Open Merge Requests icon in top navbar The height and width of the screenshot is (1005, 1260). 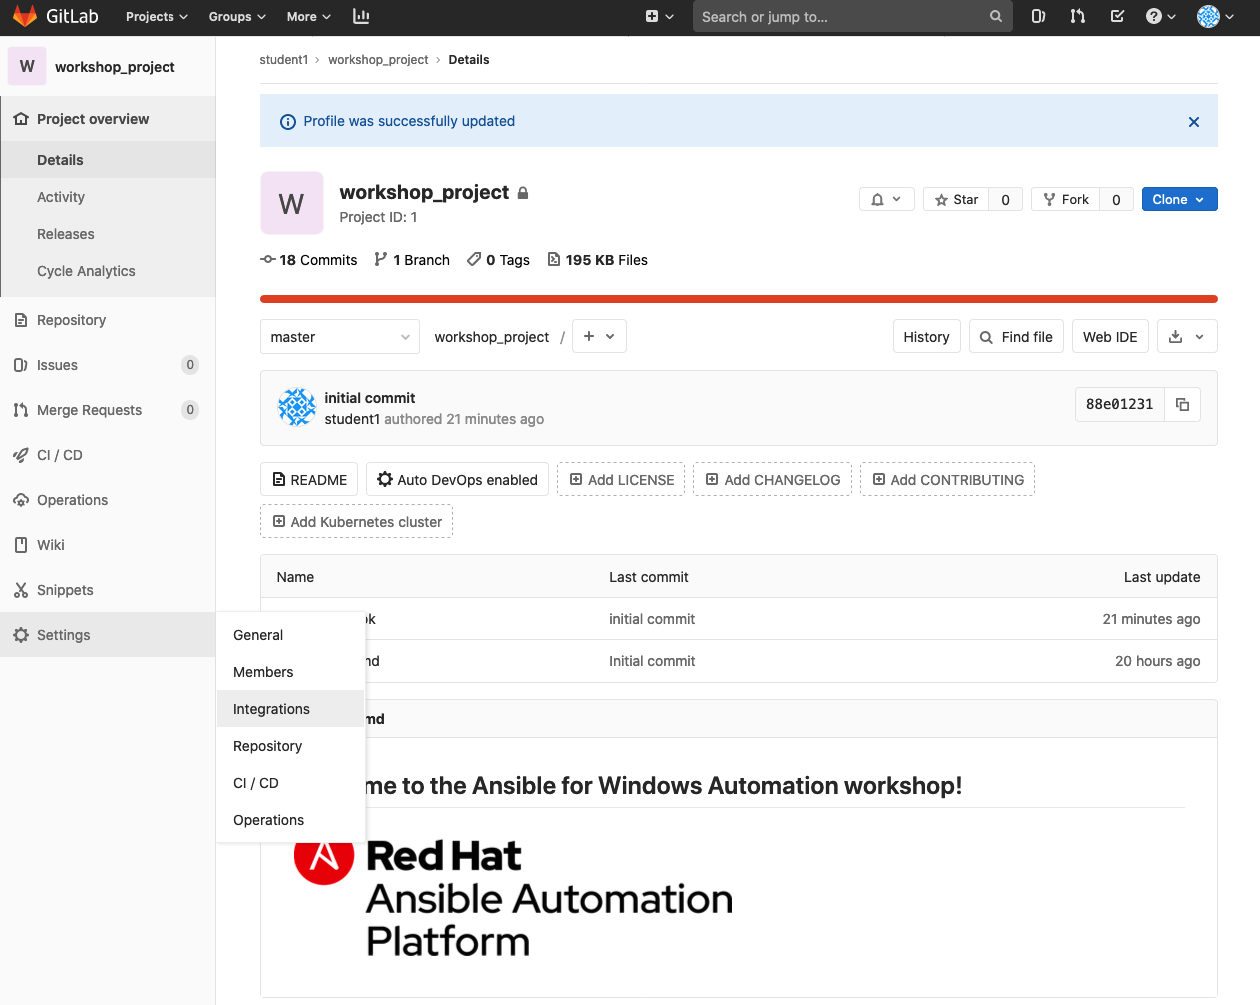click(1077, 17)
